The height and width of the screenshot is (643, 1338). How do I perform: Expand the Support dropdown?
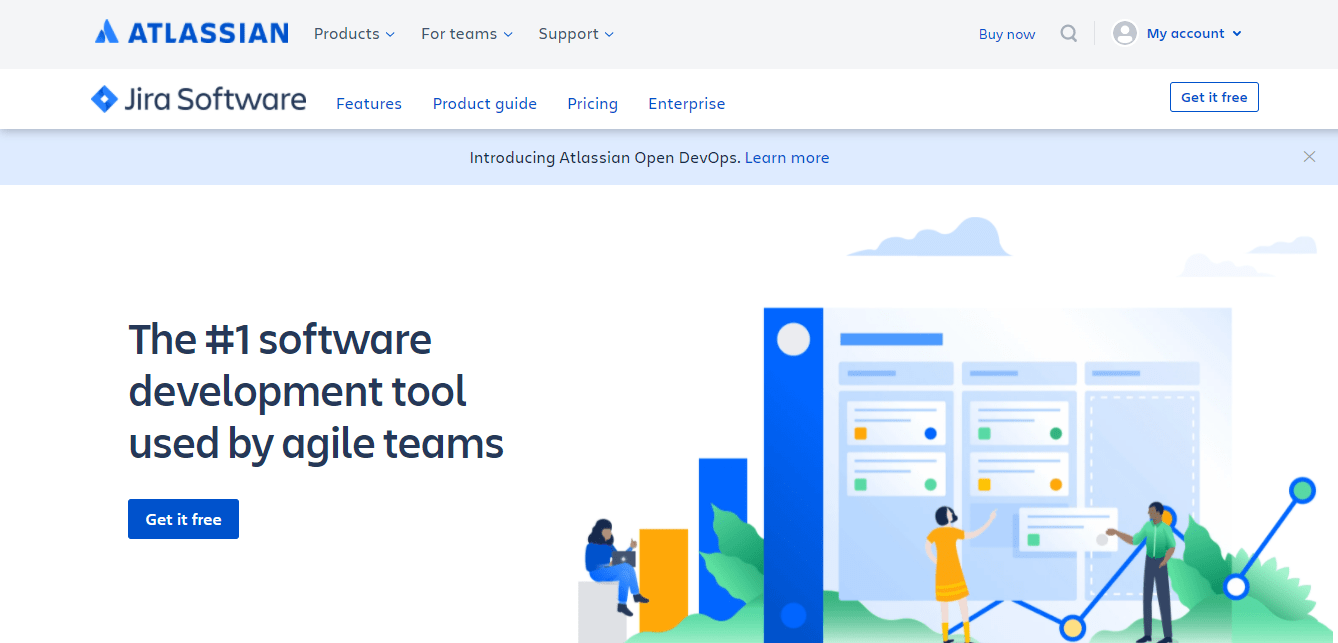point(576,34)
